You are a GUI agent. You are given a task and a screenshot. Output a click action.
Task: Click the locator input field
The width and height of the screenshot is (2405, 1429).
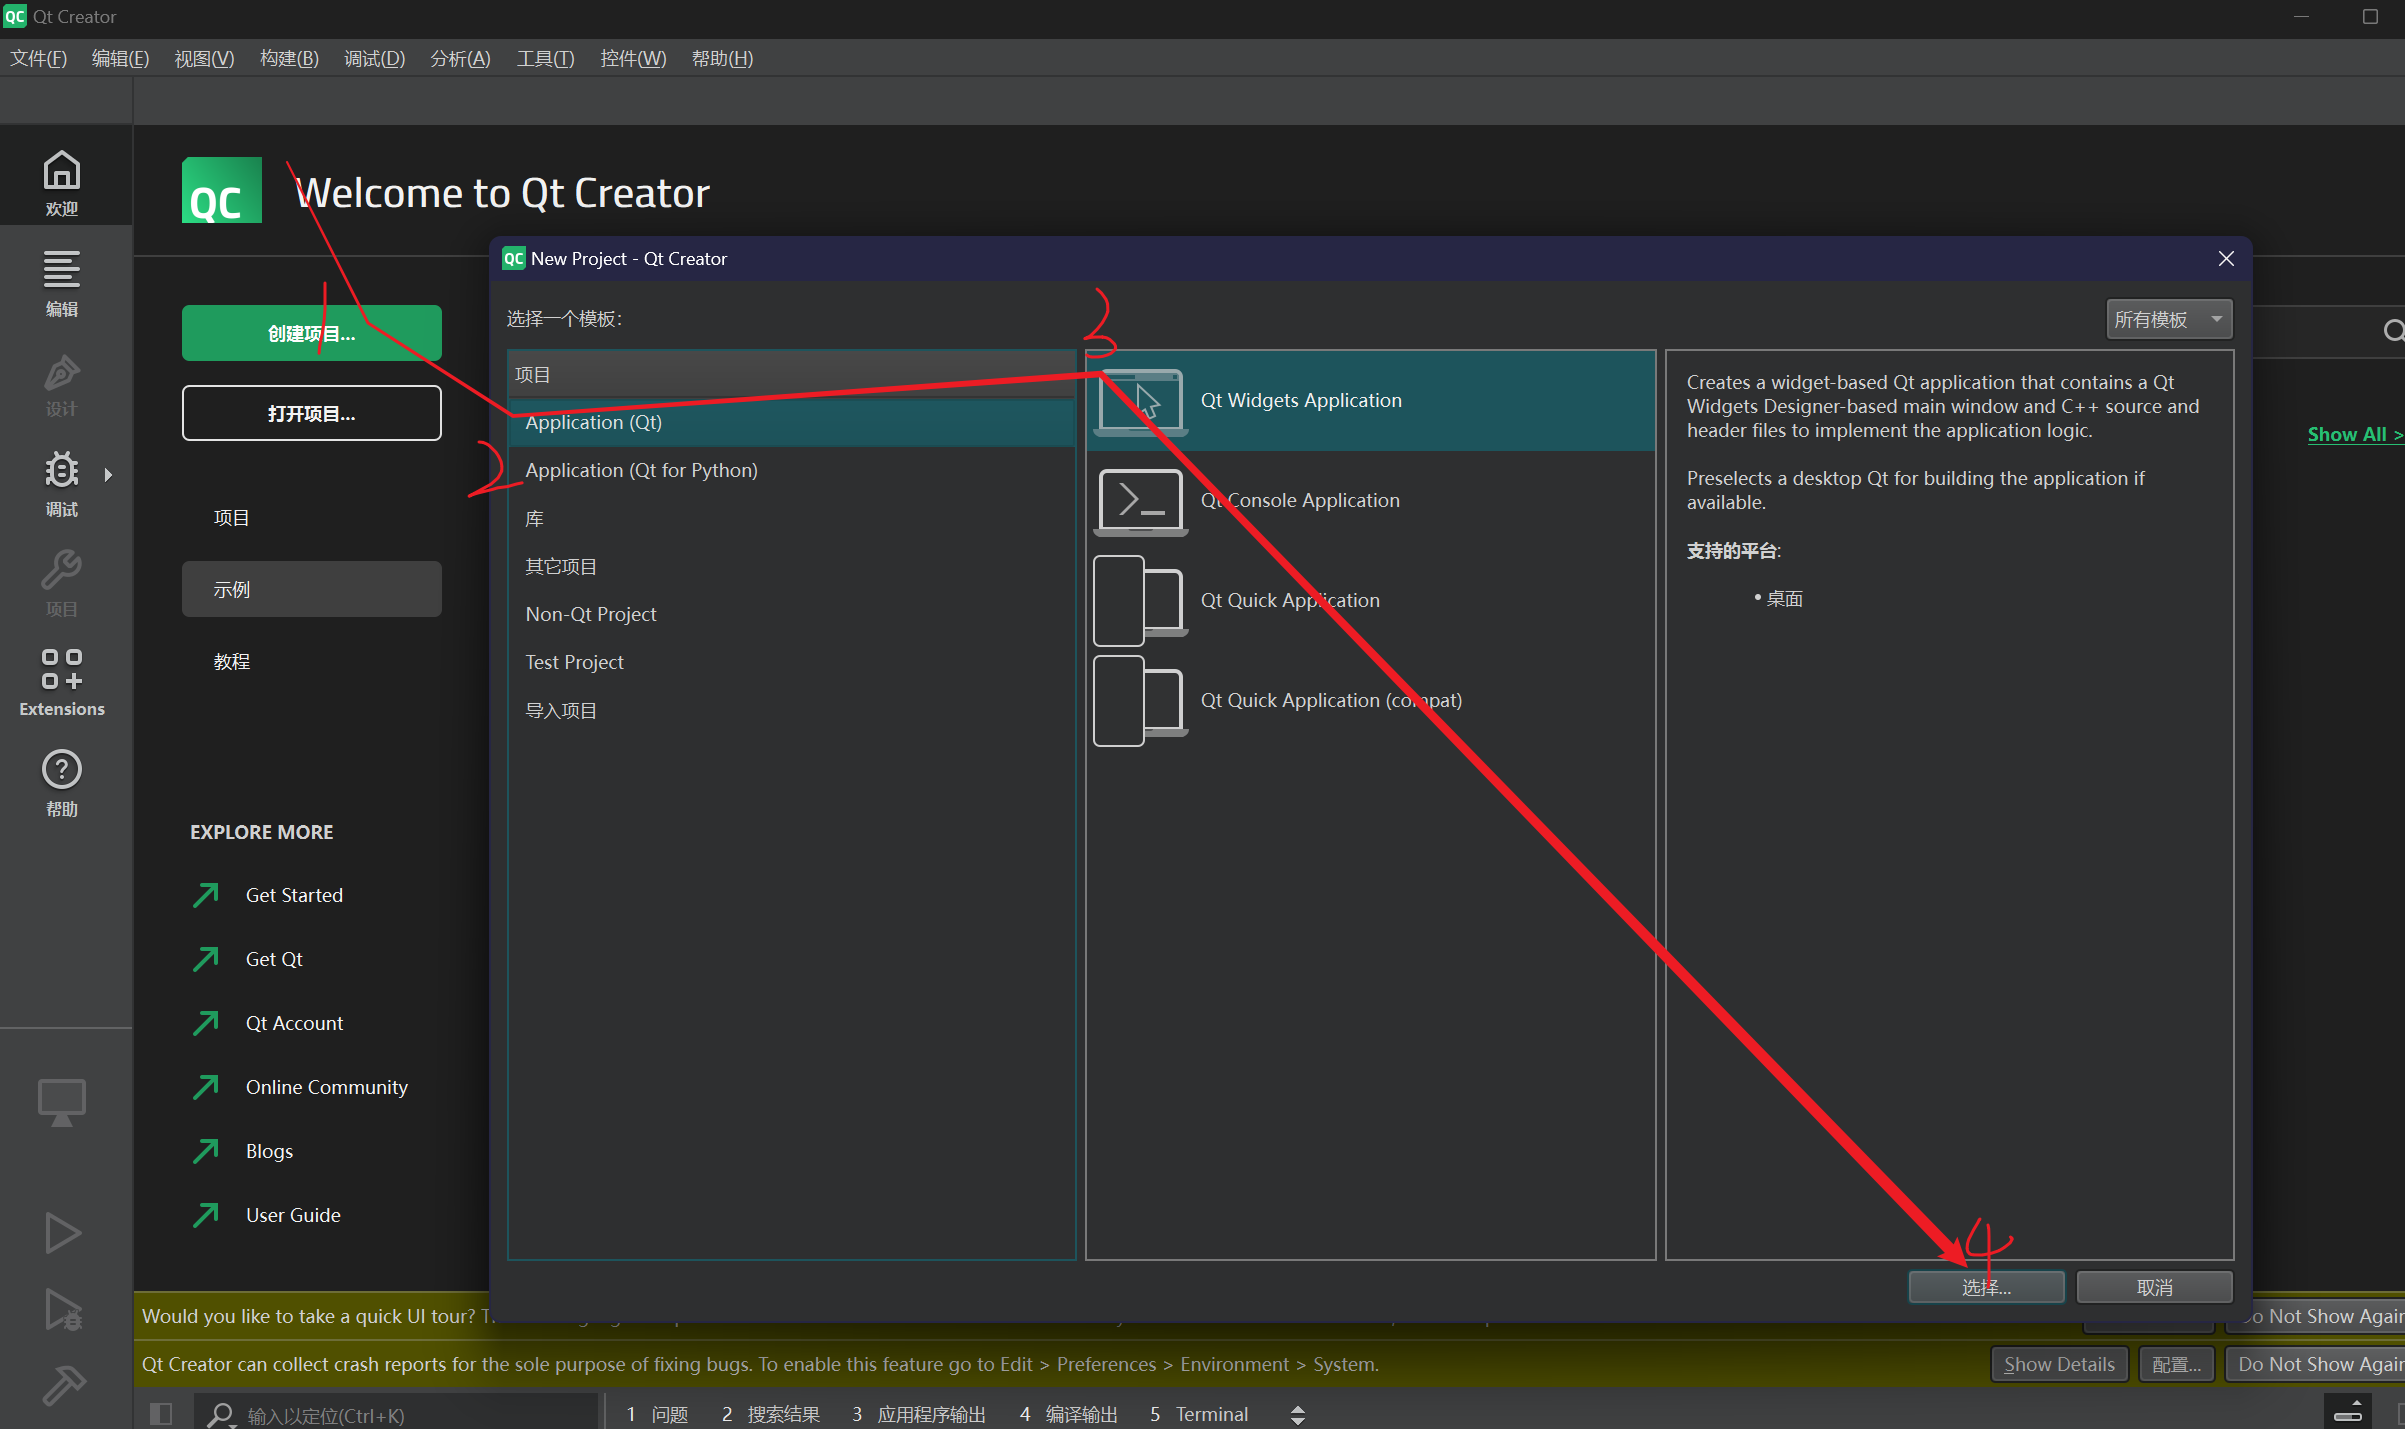(x=400, y=1415)
